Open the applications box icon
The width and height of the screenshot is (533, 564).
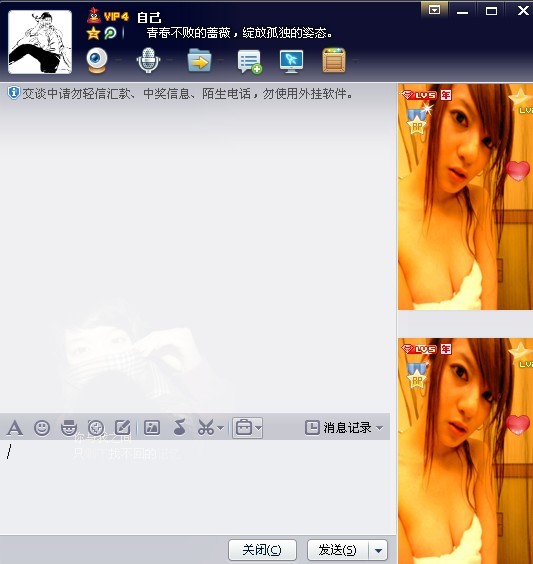334,60
